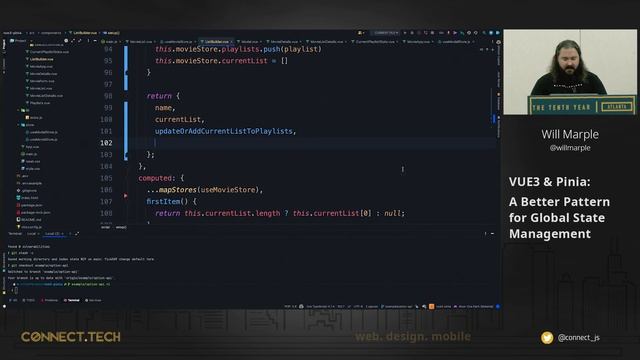The height and width of the screenshot is (360, 640).
Task: Click the Terminal panel options icon
Action: [x=485, y=234]
